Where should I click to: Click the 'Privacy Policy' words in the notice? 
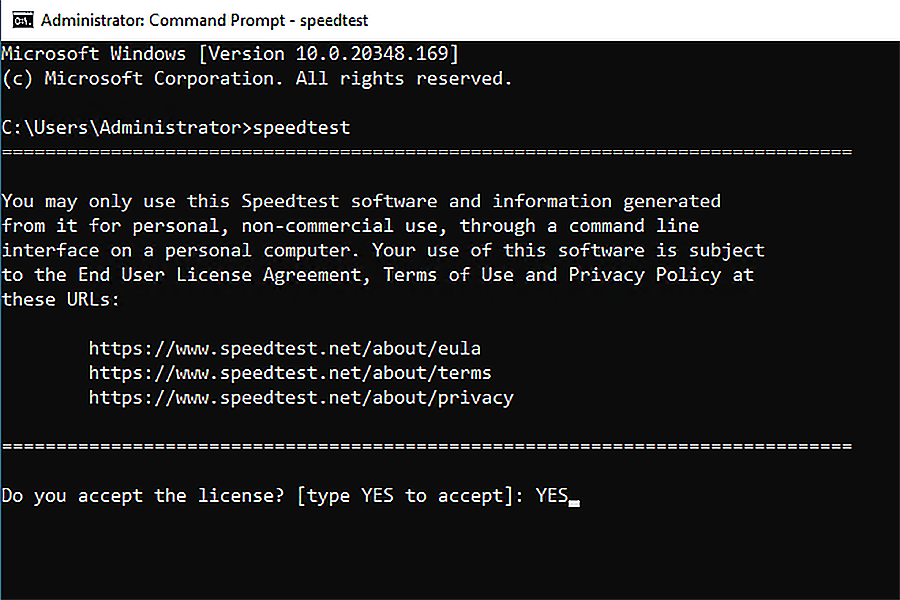[x=645, y=275]
